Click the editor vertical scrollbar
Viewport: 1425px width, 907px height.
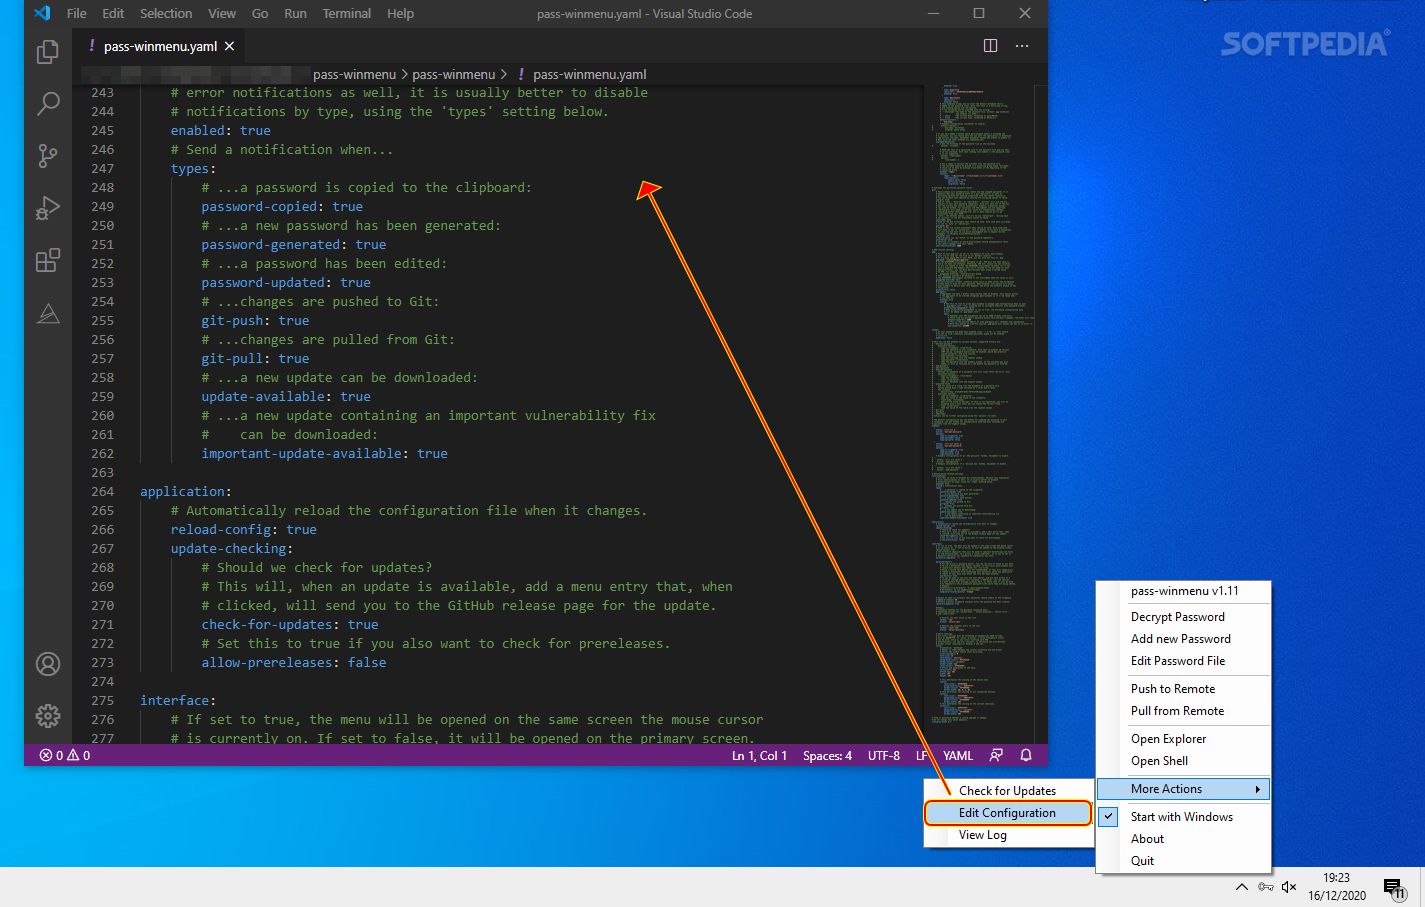[x=1040, y=415]
